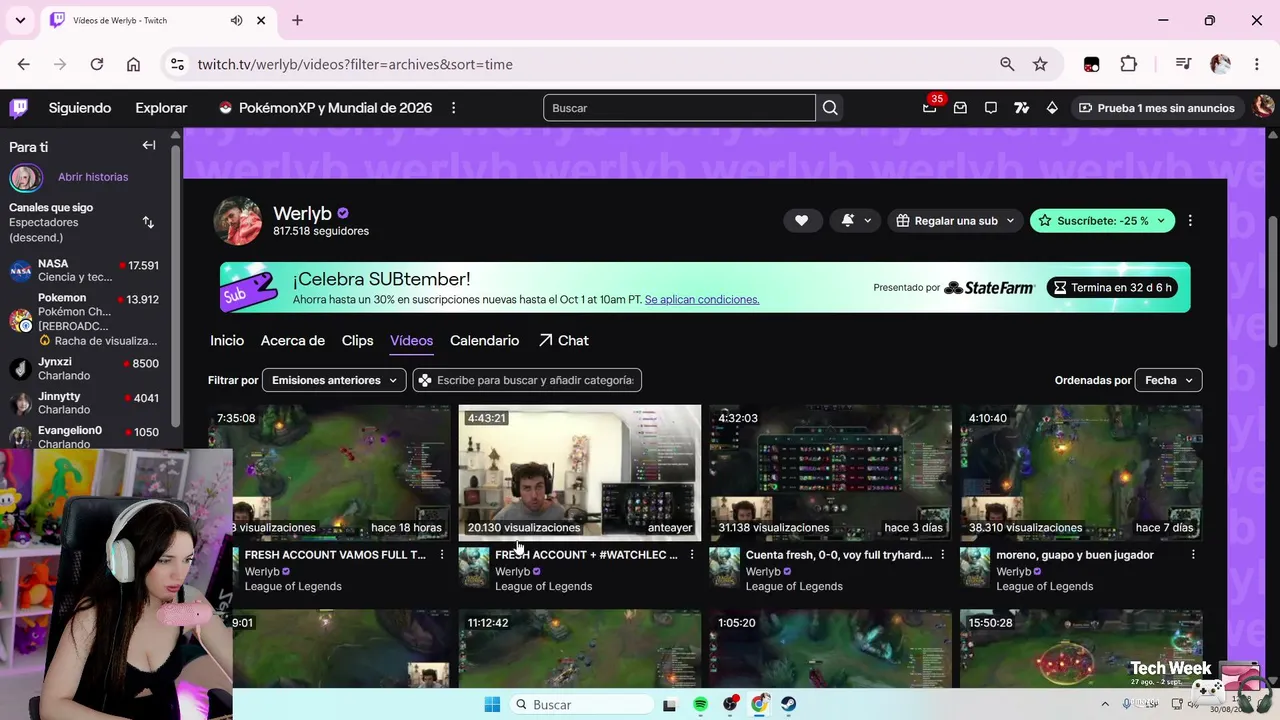
Task: Click the search magnifier button in Twitch
Action: tap(830, 107)
